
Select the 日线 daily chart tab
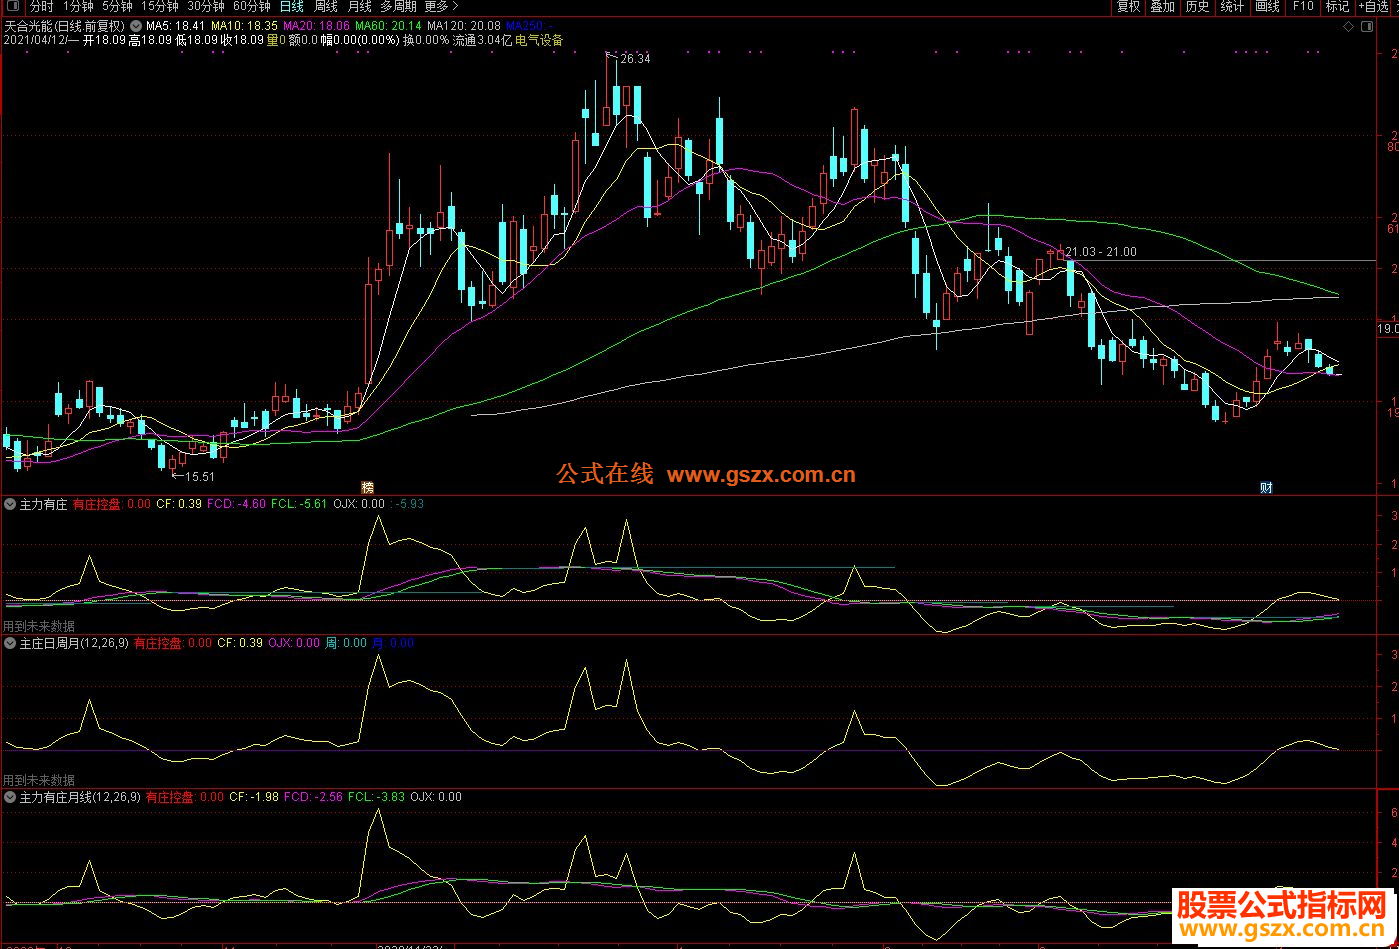(291, 6)
